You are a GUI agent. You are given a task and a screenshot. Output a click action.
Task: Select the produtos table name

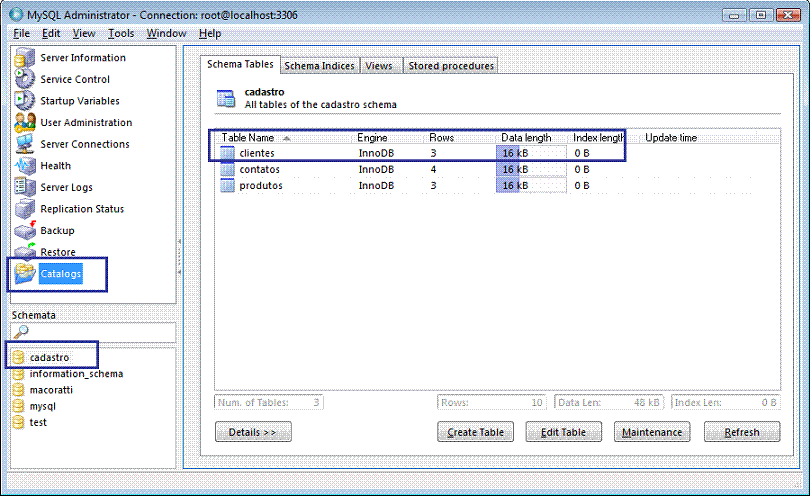click(261, 185)
